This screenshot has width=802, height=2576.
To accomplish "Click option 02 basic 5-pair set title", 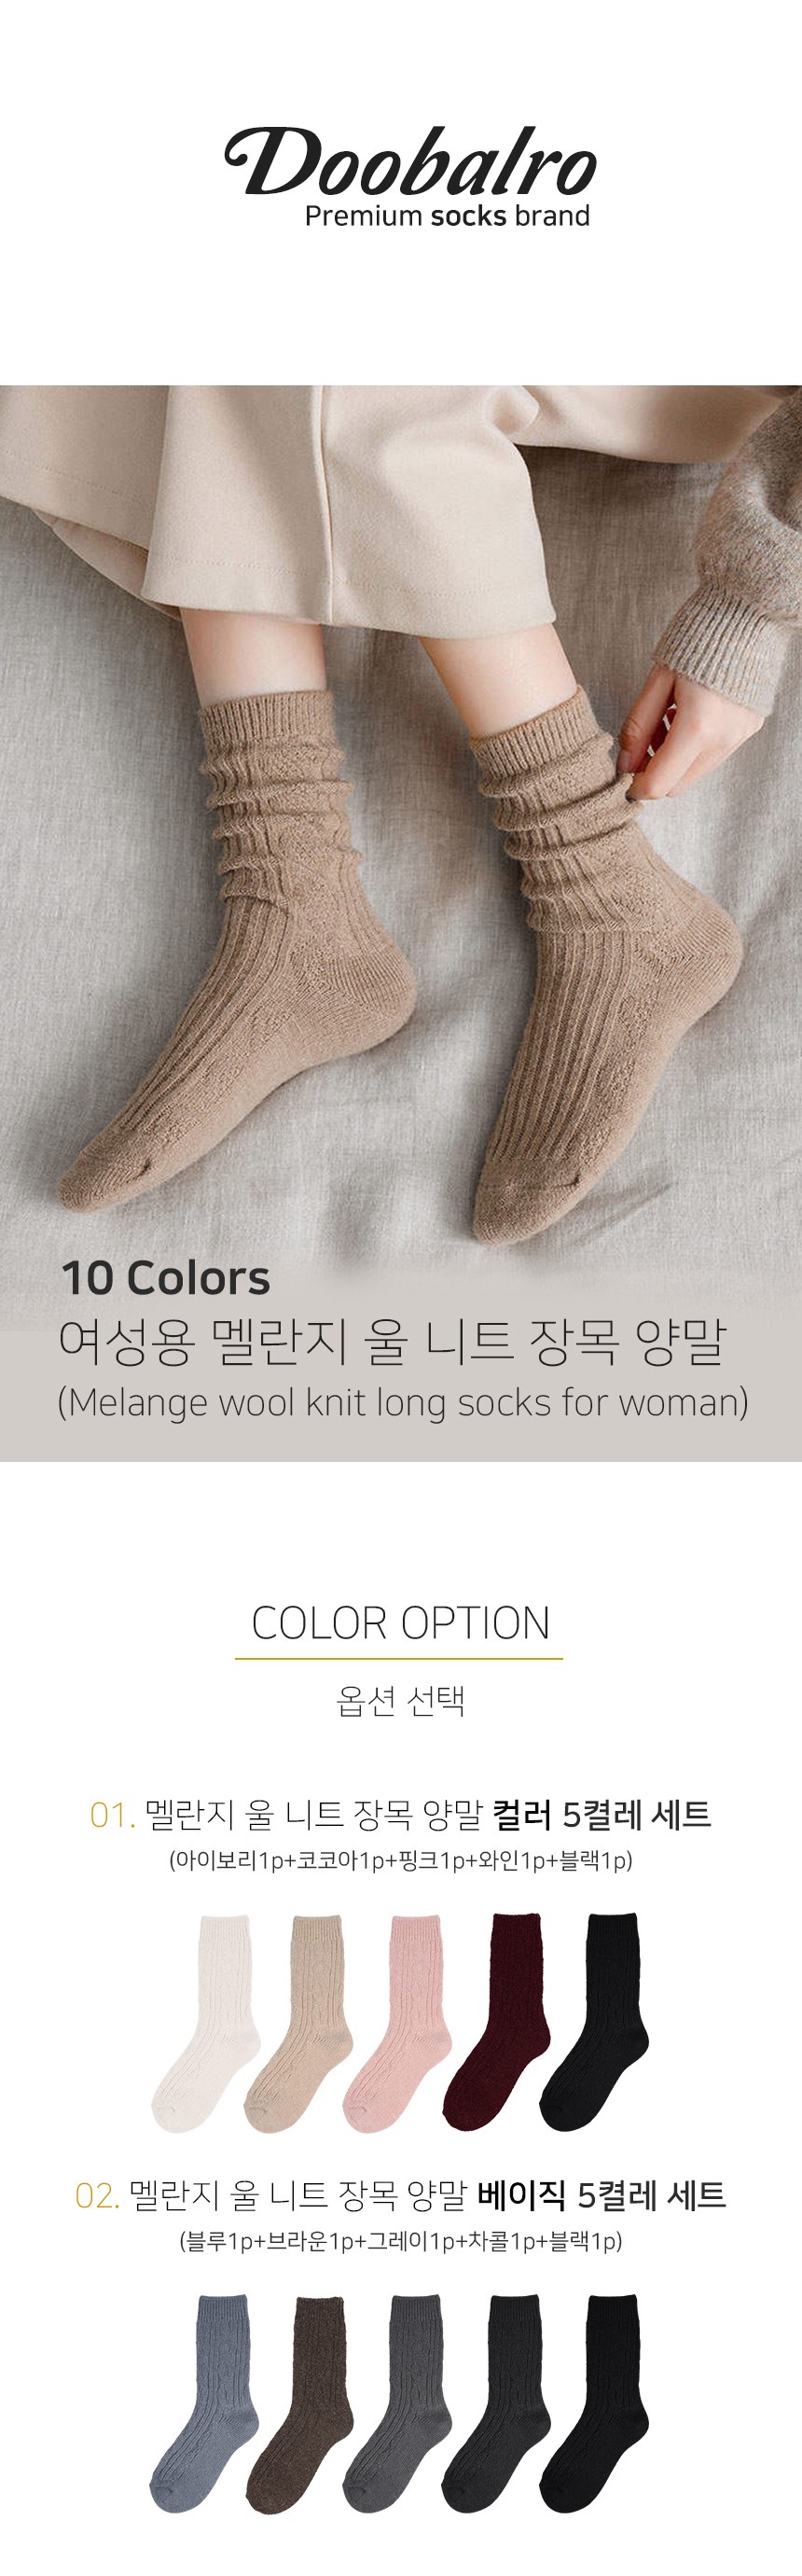I will [x=400, y=2195].
